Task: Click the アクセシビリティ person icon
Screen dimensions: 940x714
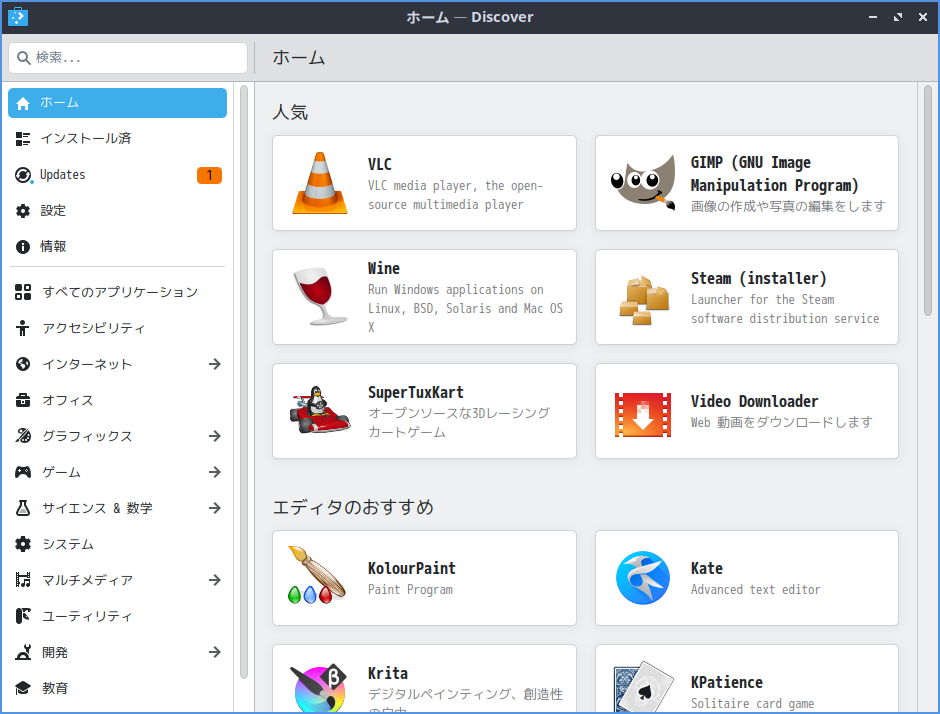Action: 23,328
